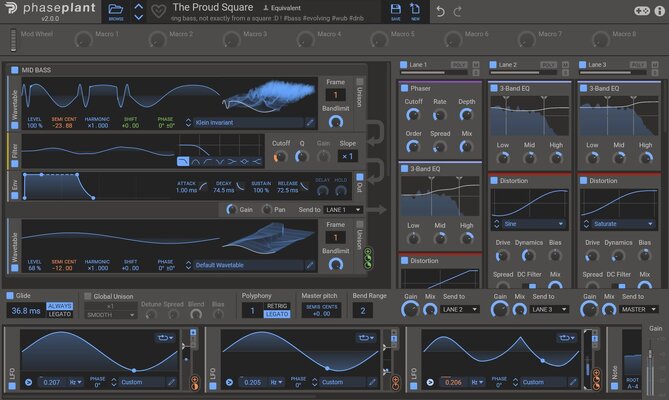Disable the Phaser effect

click(x=404, y=88)
